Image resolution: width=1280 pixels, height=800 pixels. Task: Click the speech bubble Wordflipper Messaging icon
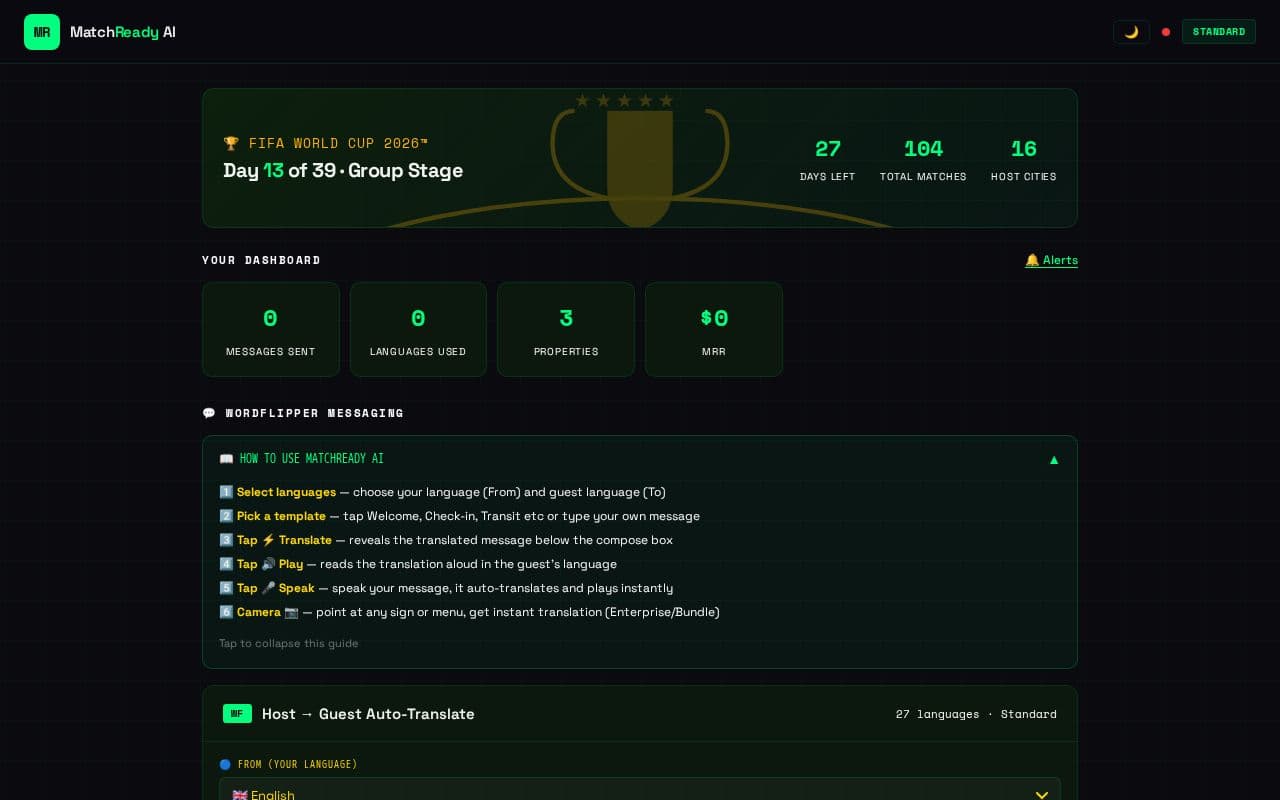(209, 413)
